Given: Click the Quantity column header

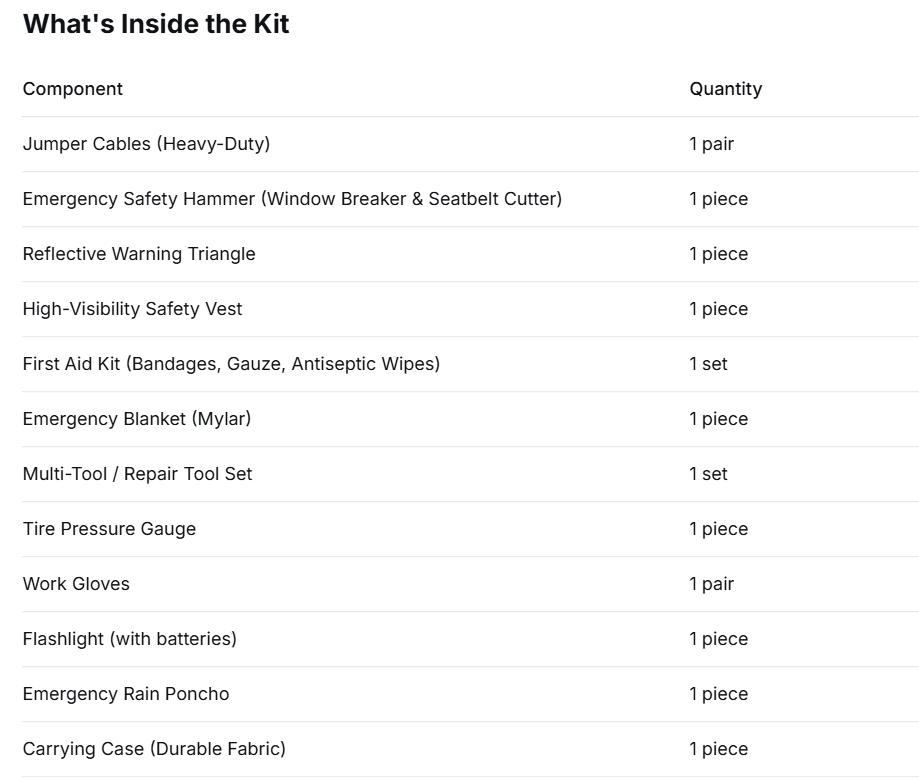Looking at the screenshot, I should click(726, 89).
